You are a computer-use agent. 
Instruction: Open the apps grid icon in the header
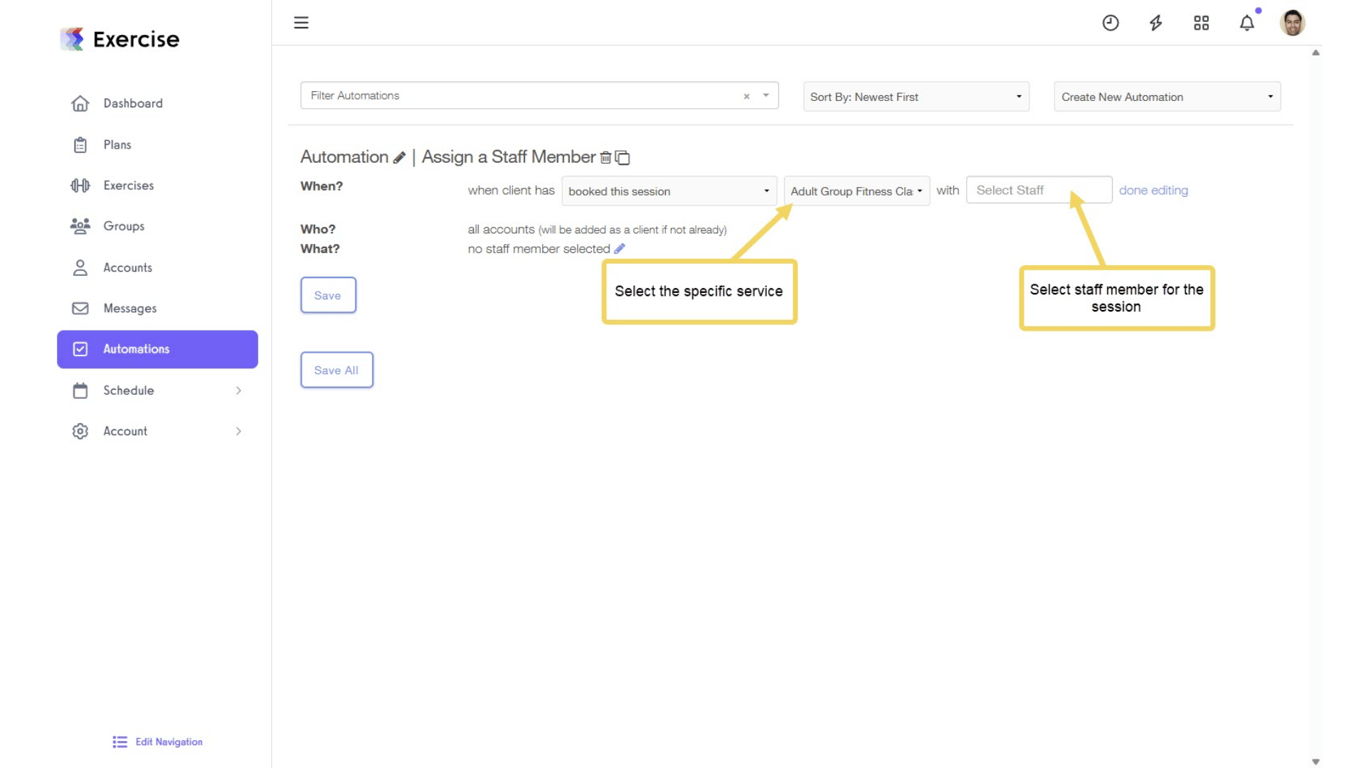(x=1201, y=22)
